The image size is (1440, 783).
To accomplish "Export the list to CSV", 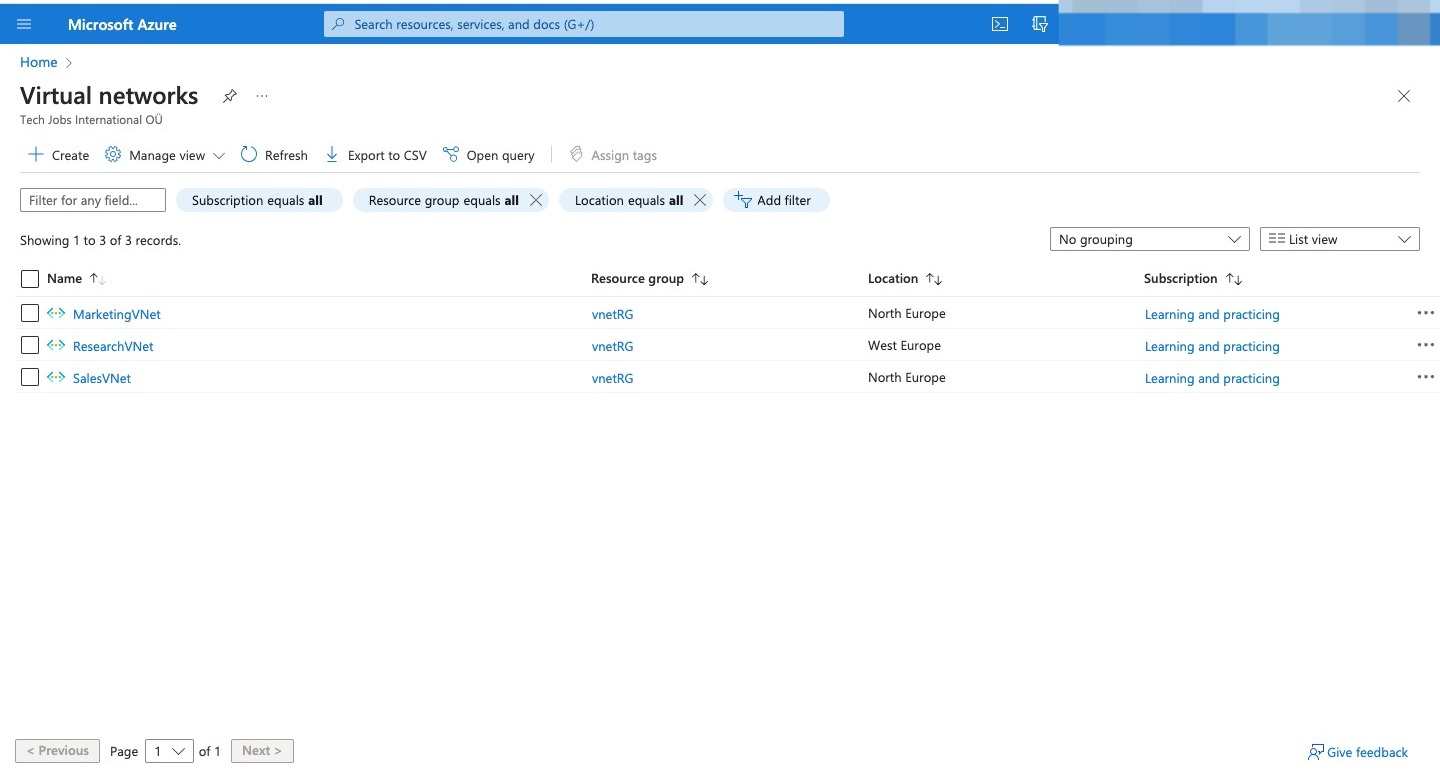I will (x=376, y=155).
